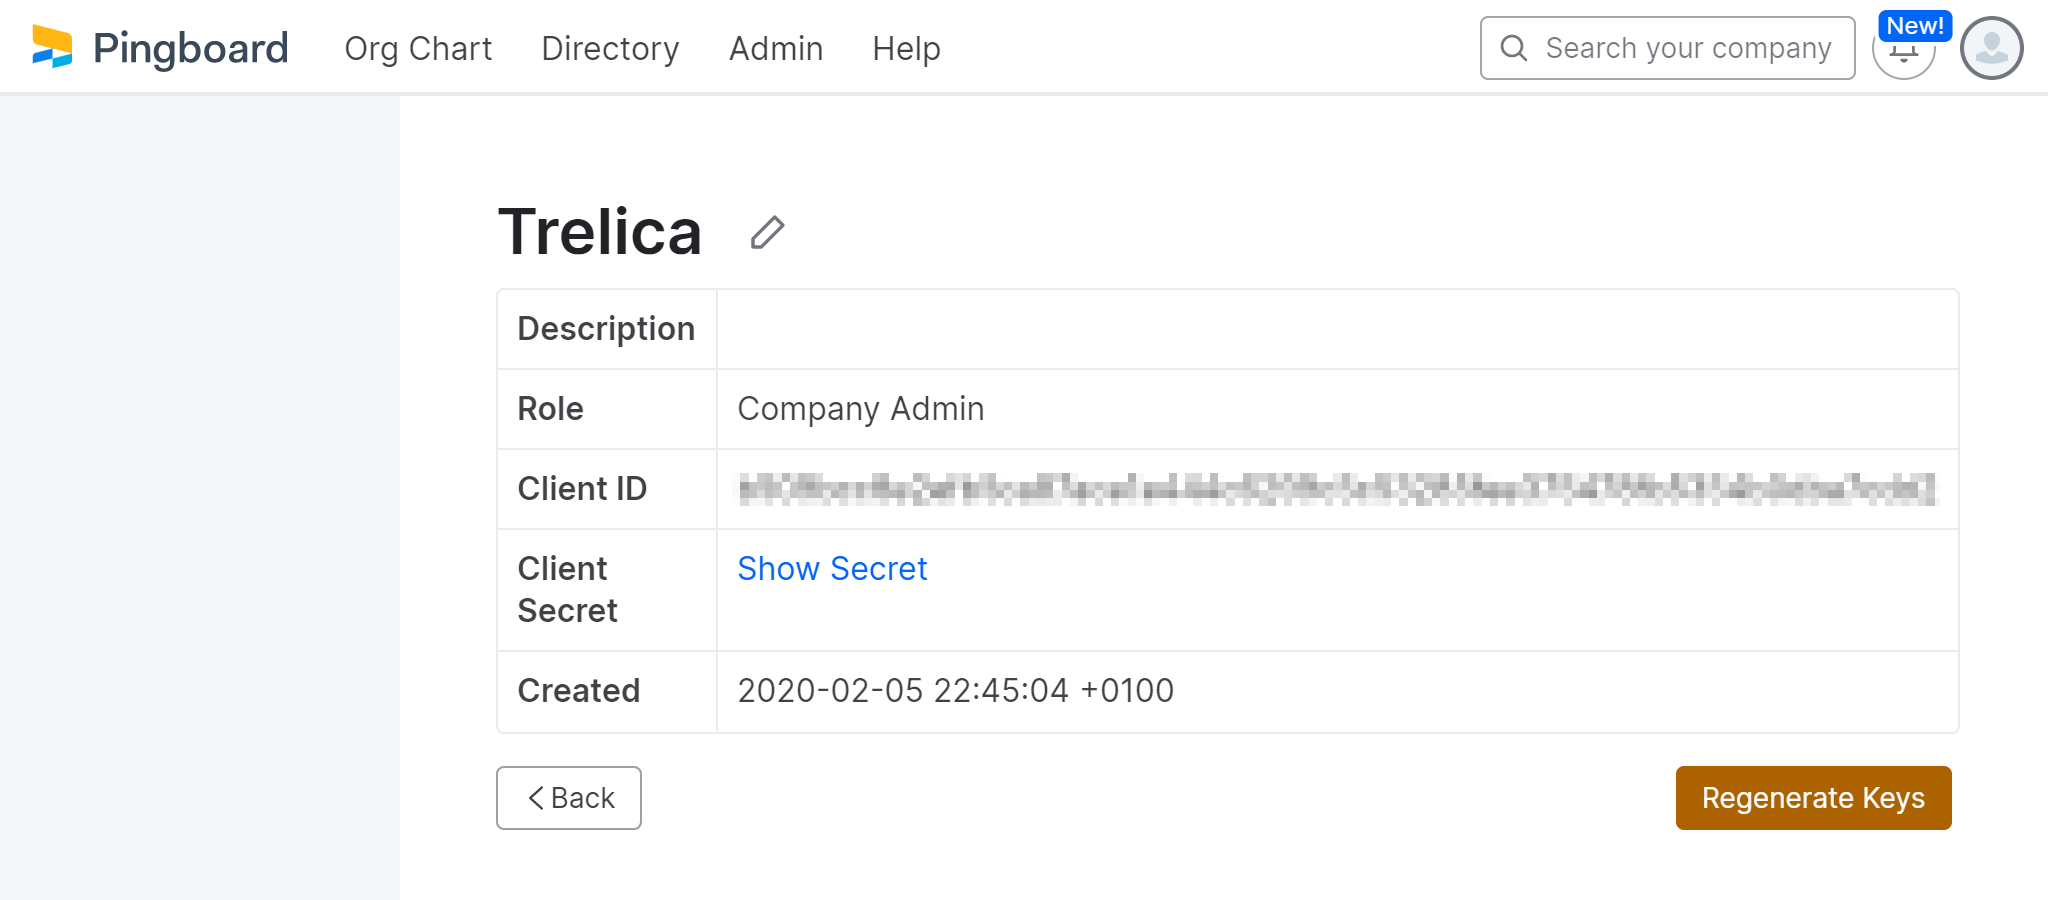Open the Help menu

click(x=906, y=48)
